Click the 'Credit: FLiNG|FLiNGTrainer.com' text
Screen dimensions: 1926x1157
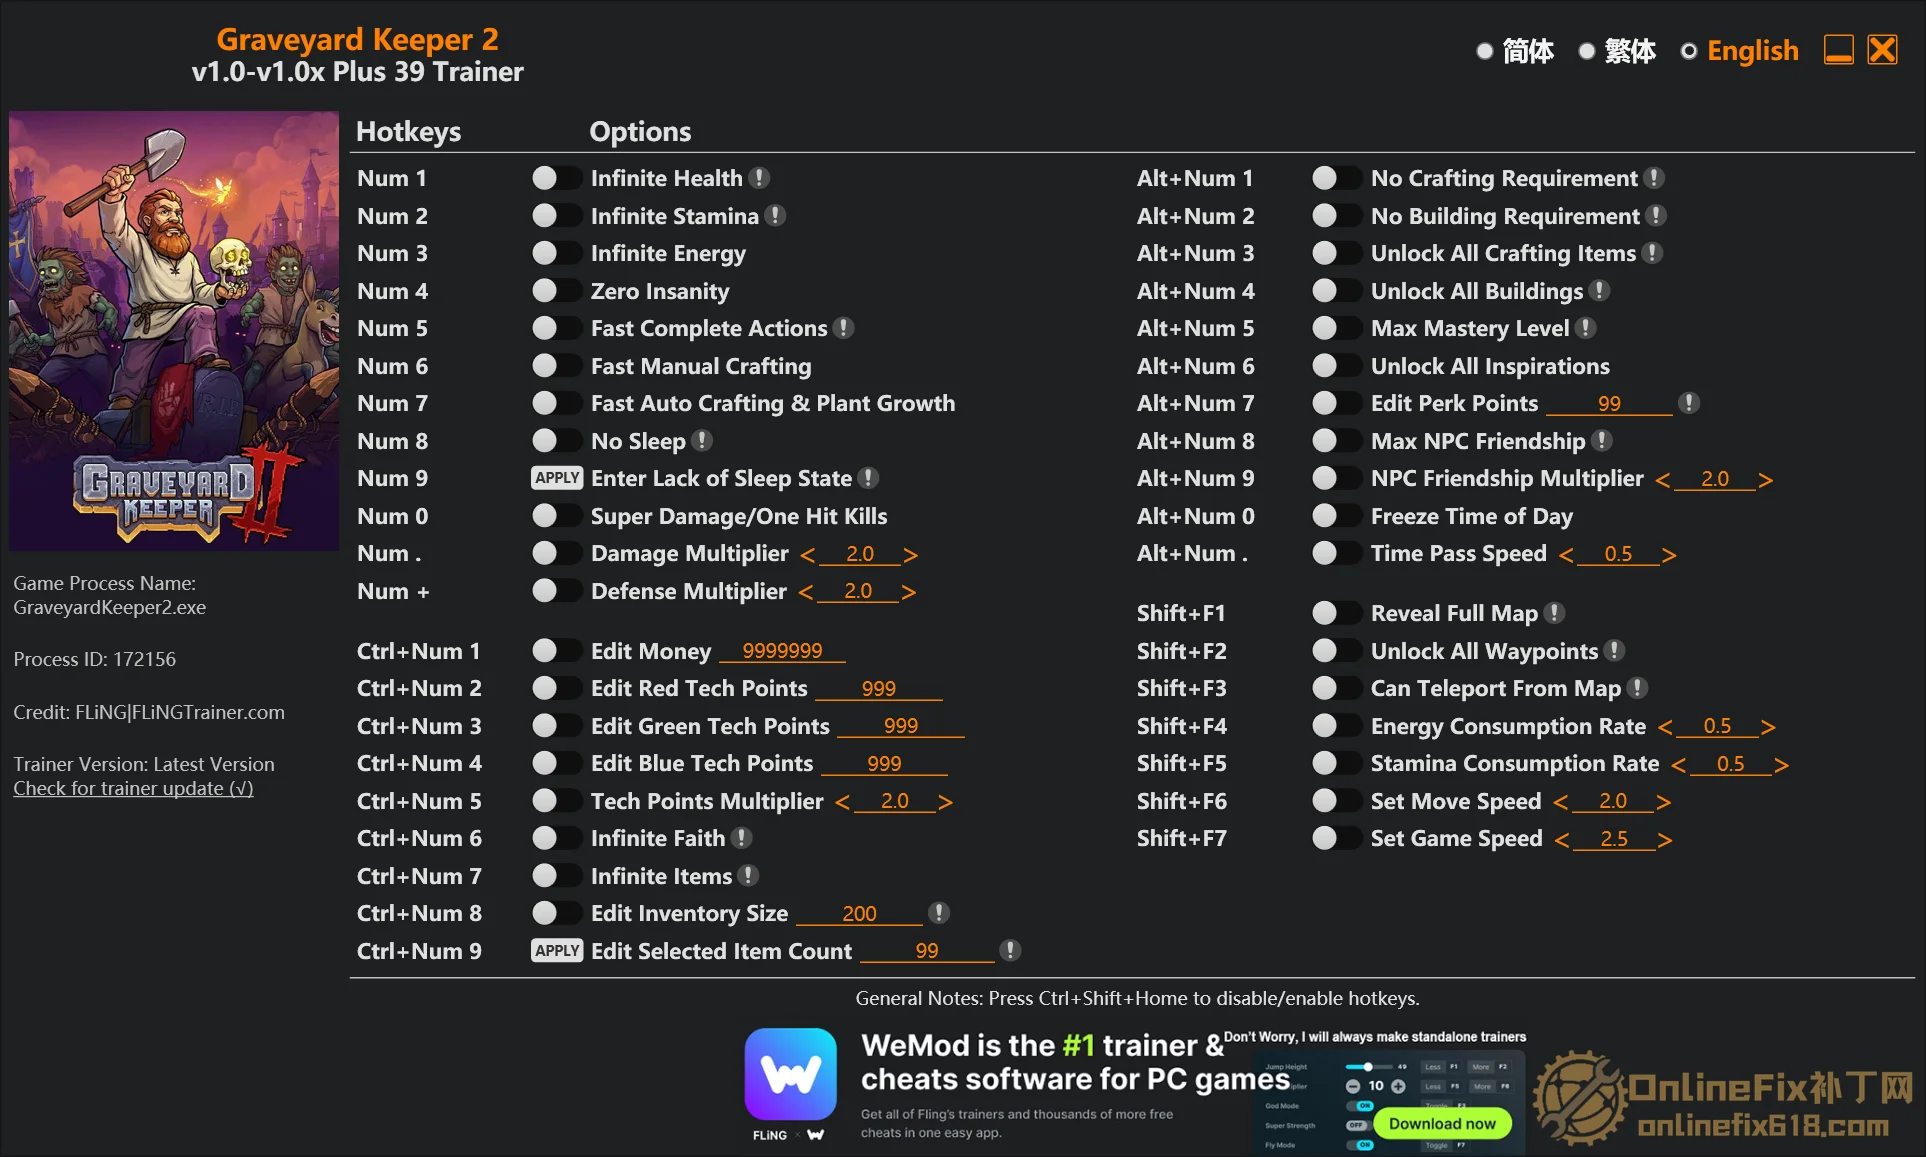[149, 712]
